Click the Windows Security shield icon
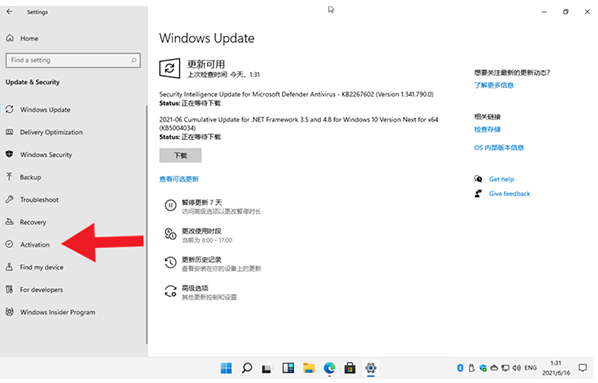 coord(10,154)
